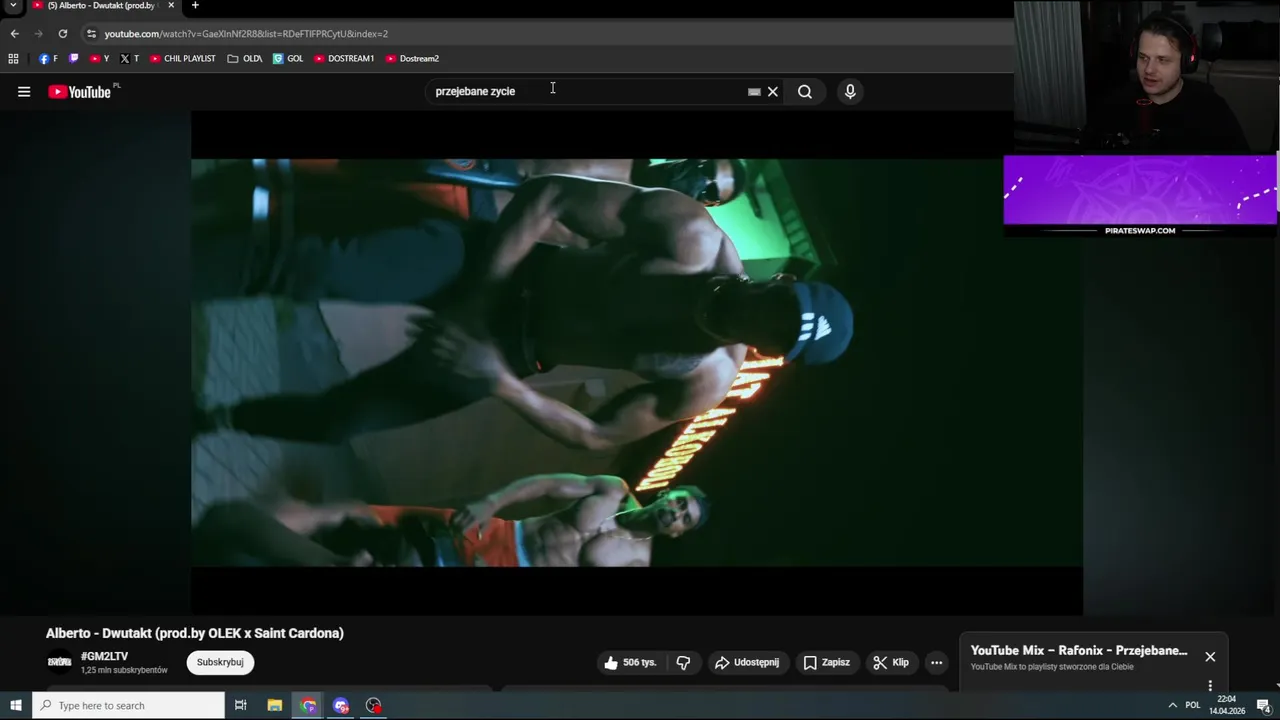This screenshot has height=720, width=1280.
Task: Open Task View on taskbar
Action: pos(240,706)
